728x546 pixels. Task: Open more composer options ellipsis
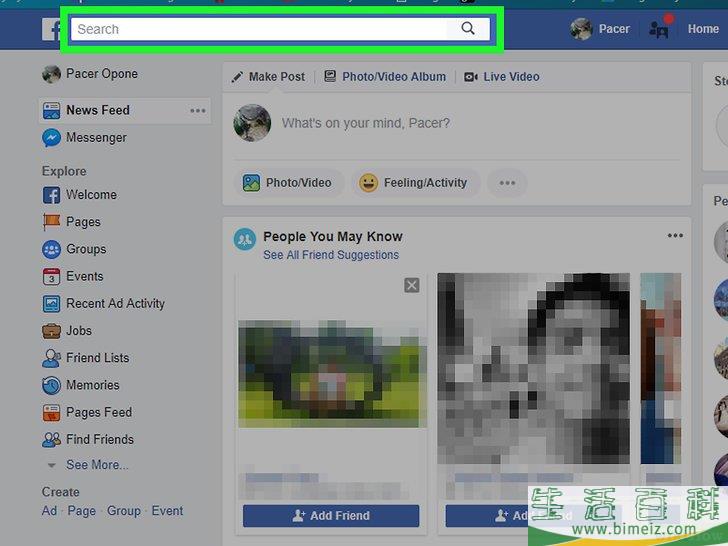point(507,183)
